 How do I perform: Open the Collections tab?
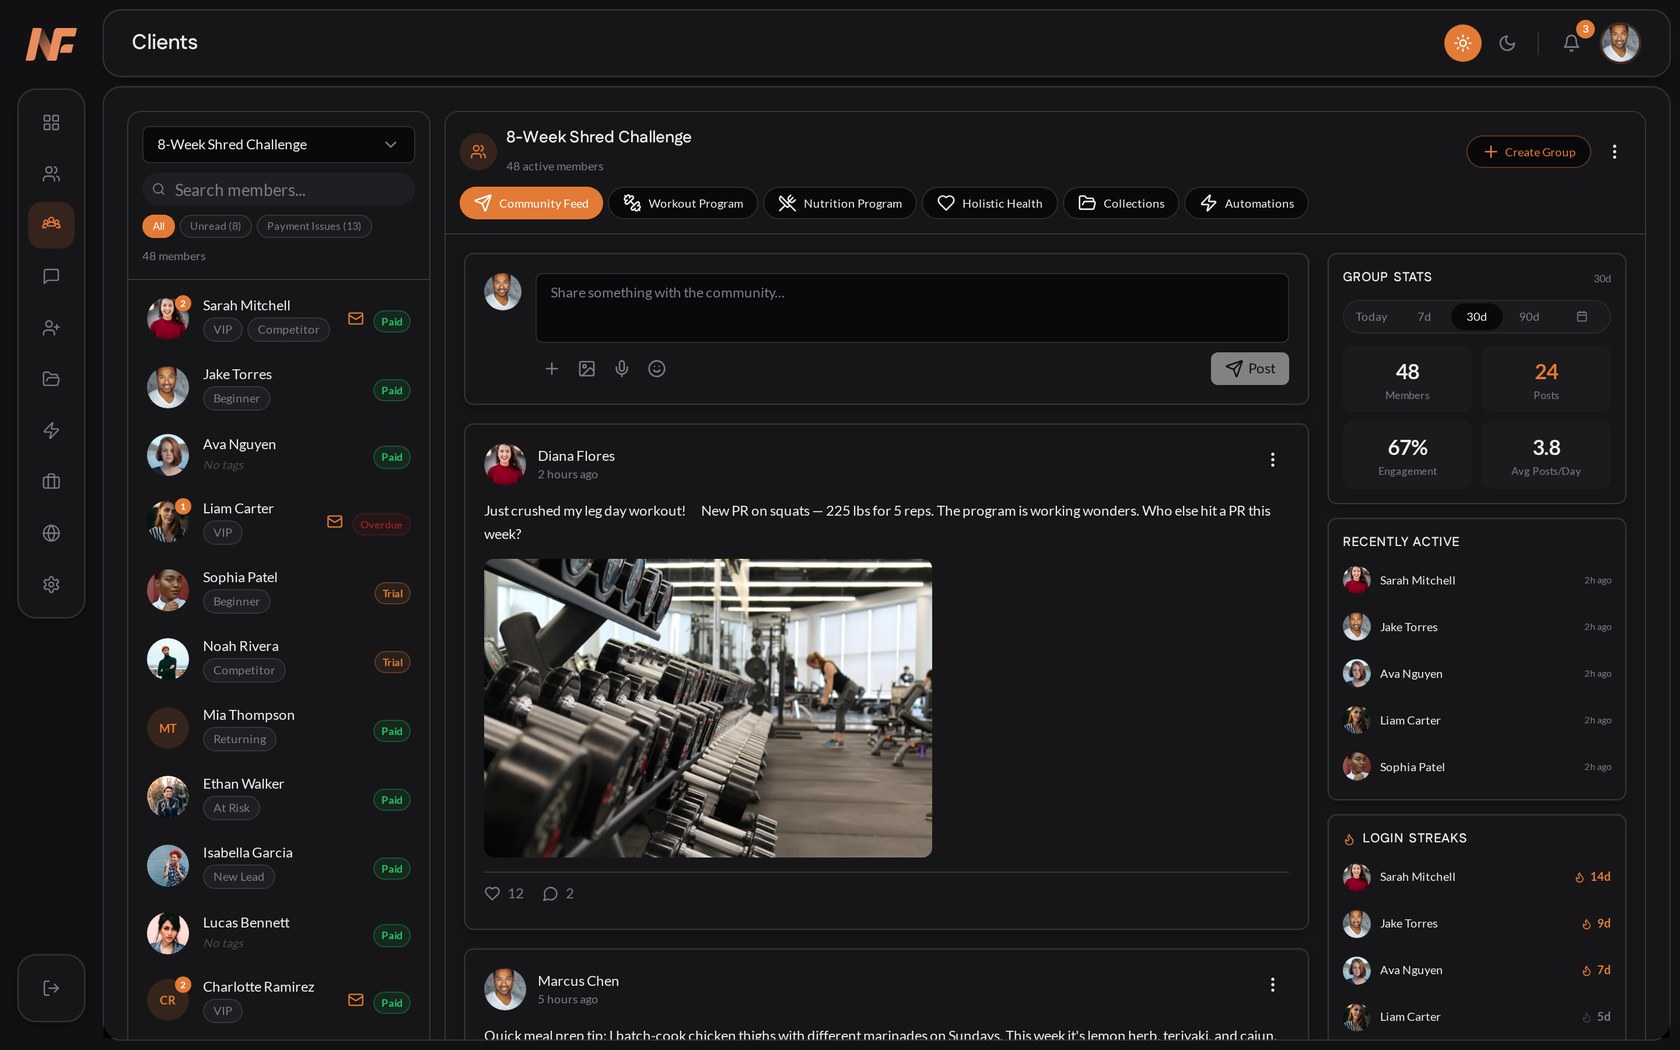1121,203
